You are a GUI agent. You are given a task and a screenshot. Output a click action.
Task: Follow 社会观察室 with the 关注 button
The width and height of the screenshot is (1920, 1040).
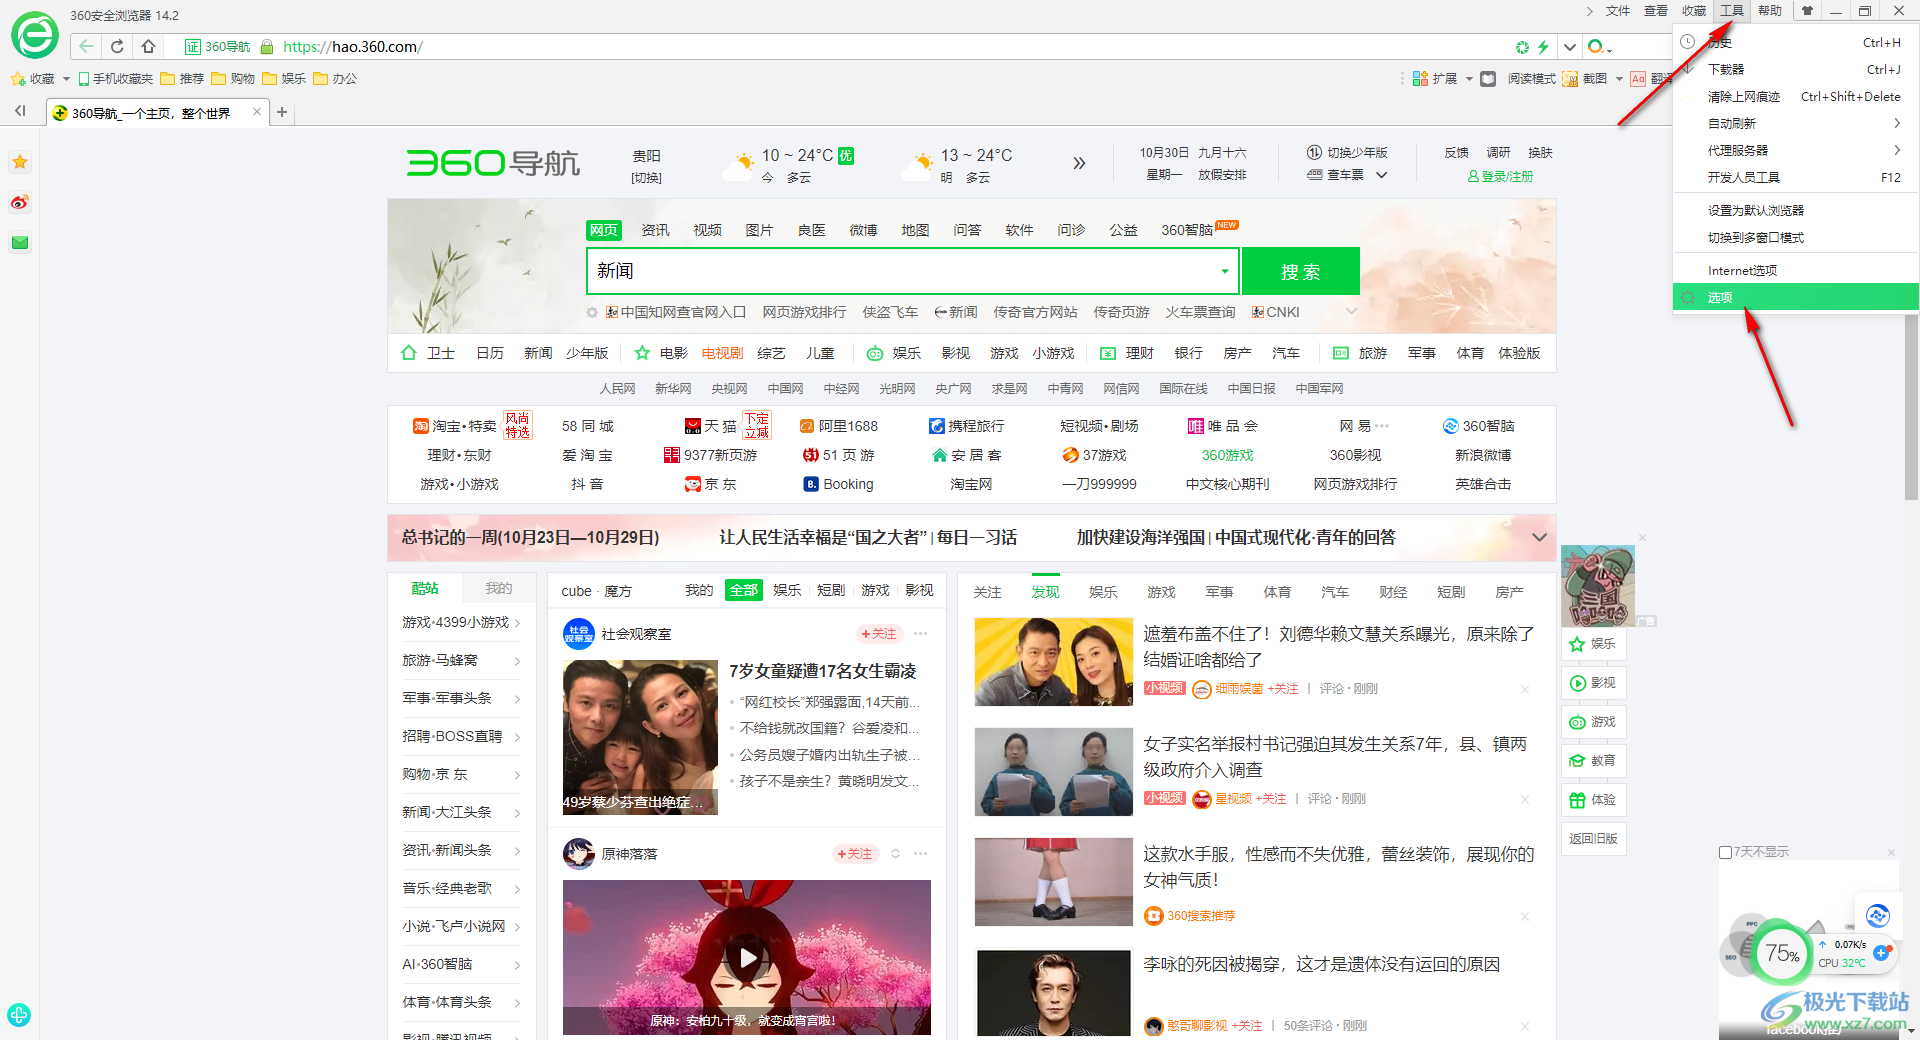point(879,634)
